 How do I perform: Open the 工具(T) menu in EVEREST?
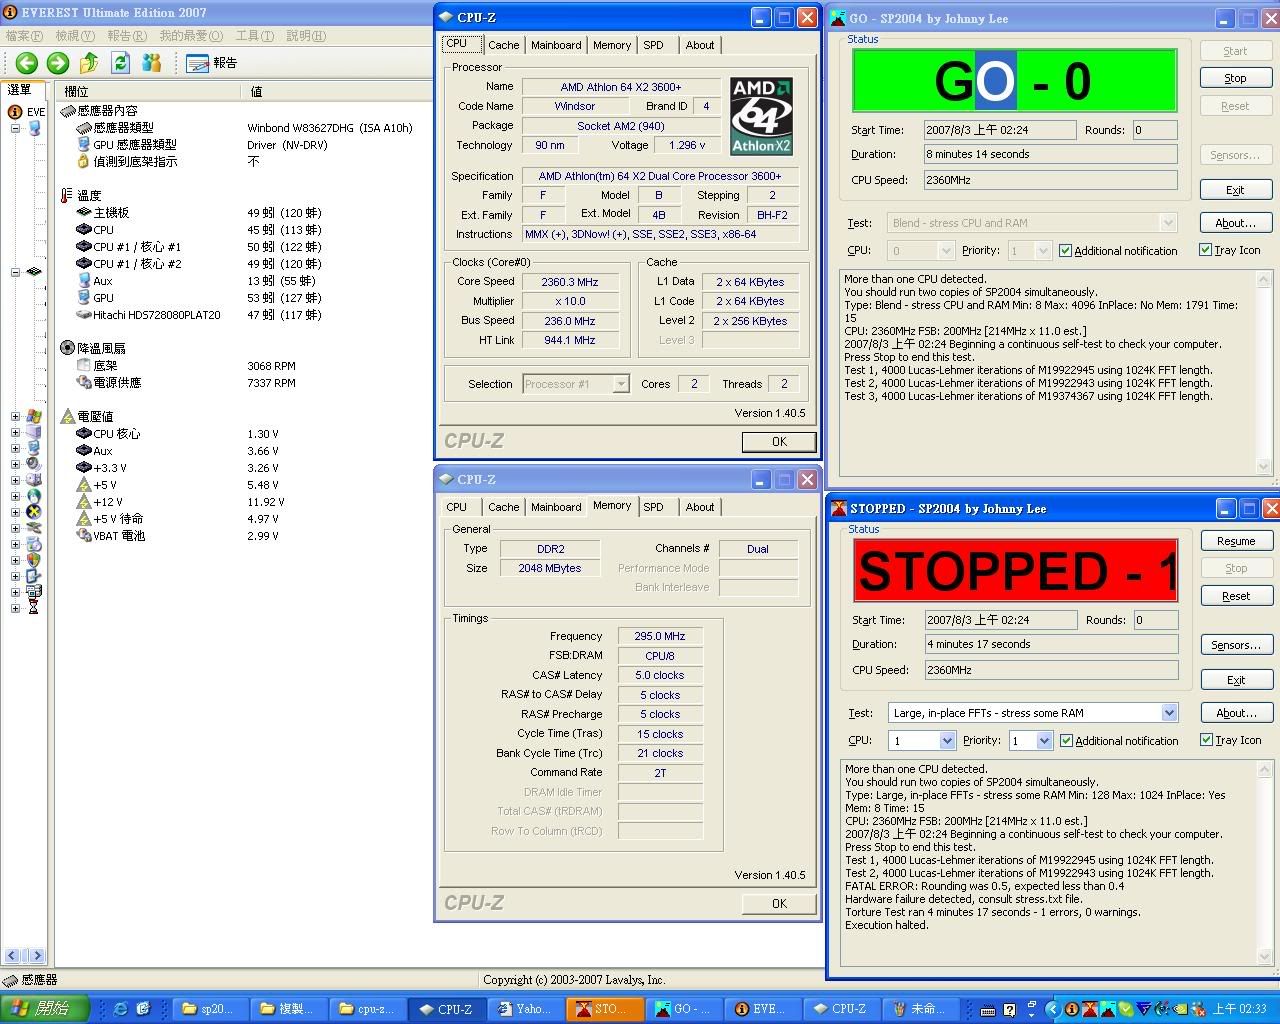[254, 36]
